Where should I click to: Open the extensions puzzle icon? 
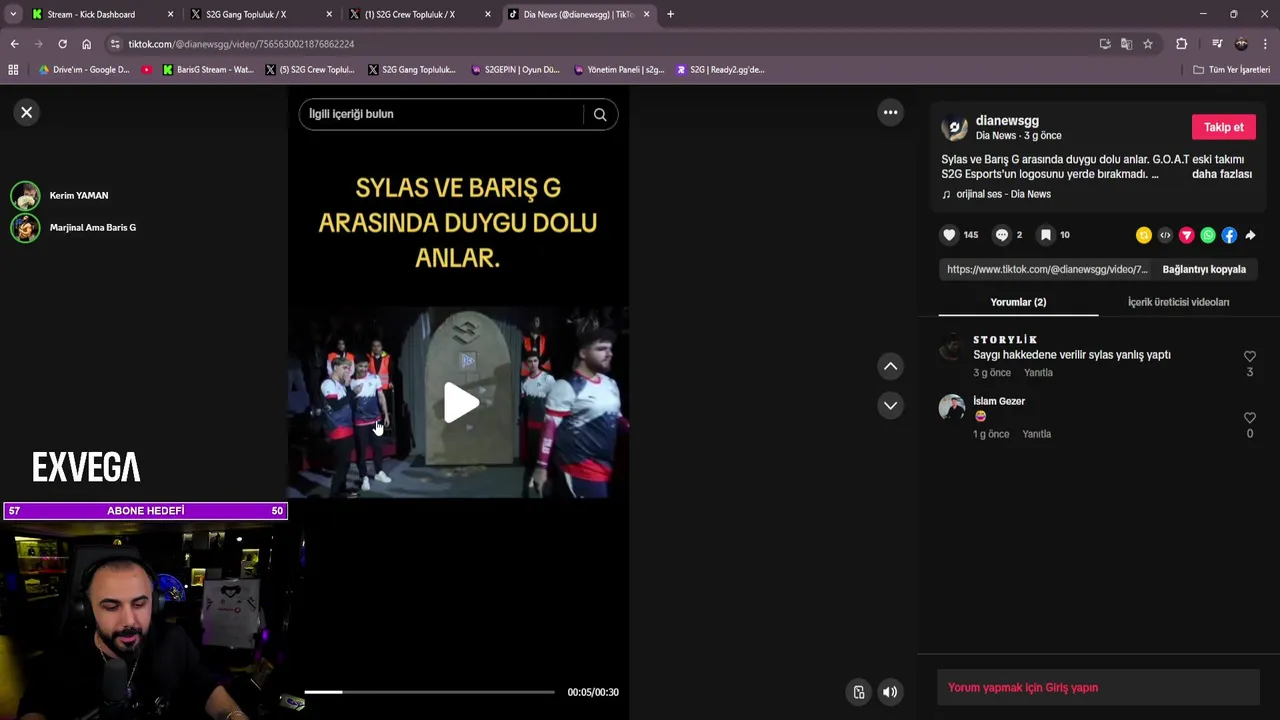coord(1181,44)
